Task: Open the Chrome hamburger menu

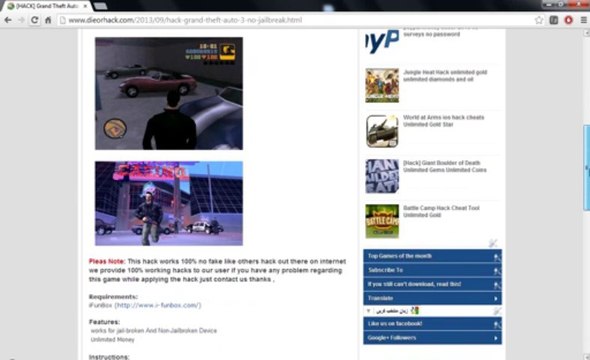Action: (583, 20)
